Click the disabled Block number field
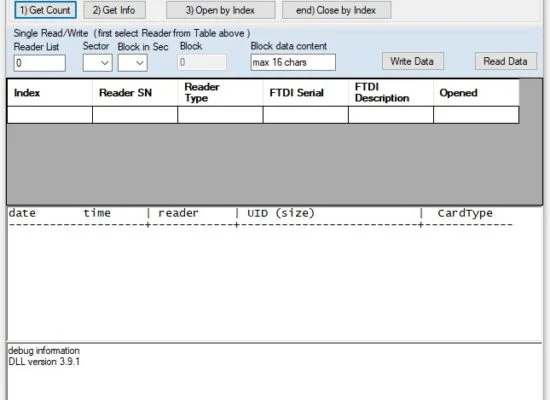This screenshot has height=400, width=550. click(202, 62)
